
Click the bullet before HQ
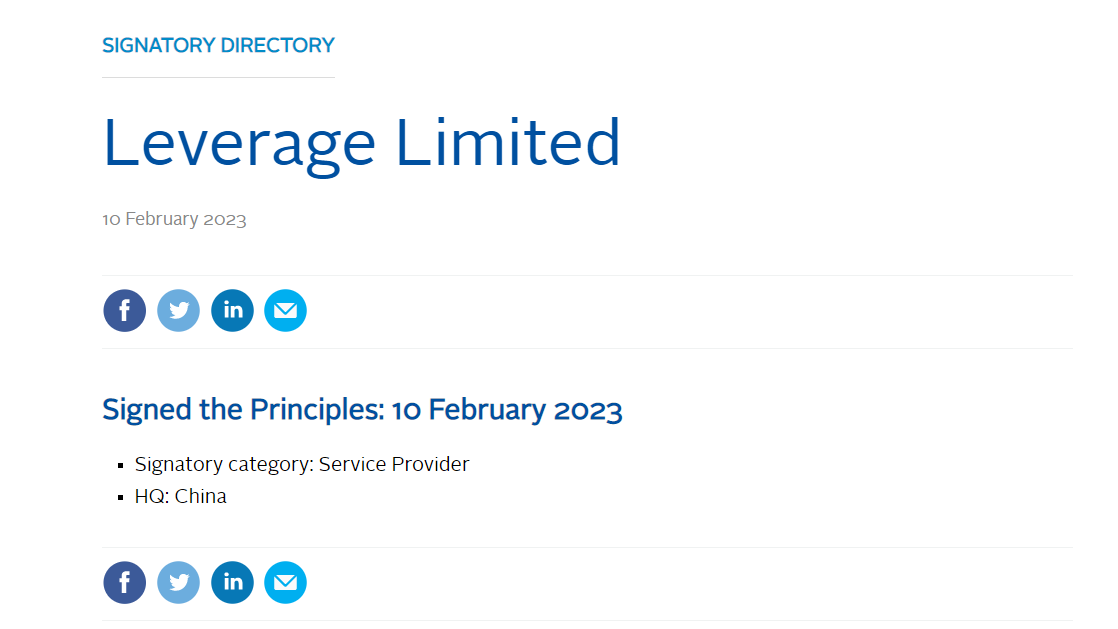120,497
